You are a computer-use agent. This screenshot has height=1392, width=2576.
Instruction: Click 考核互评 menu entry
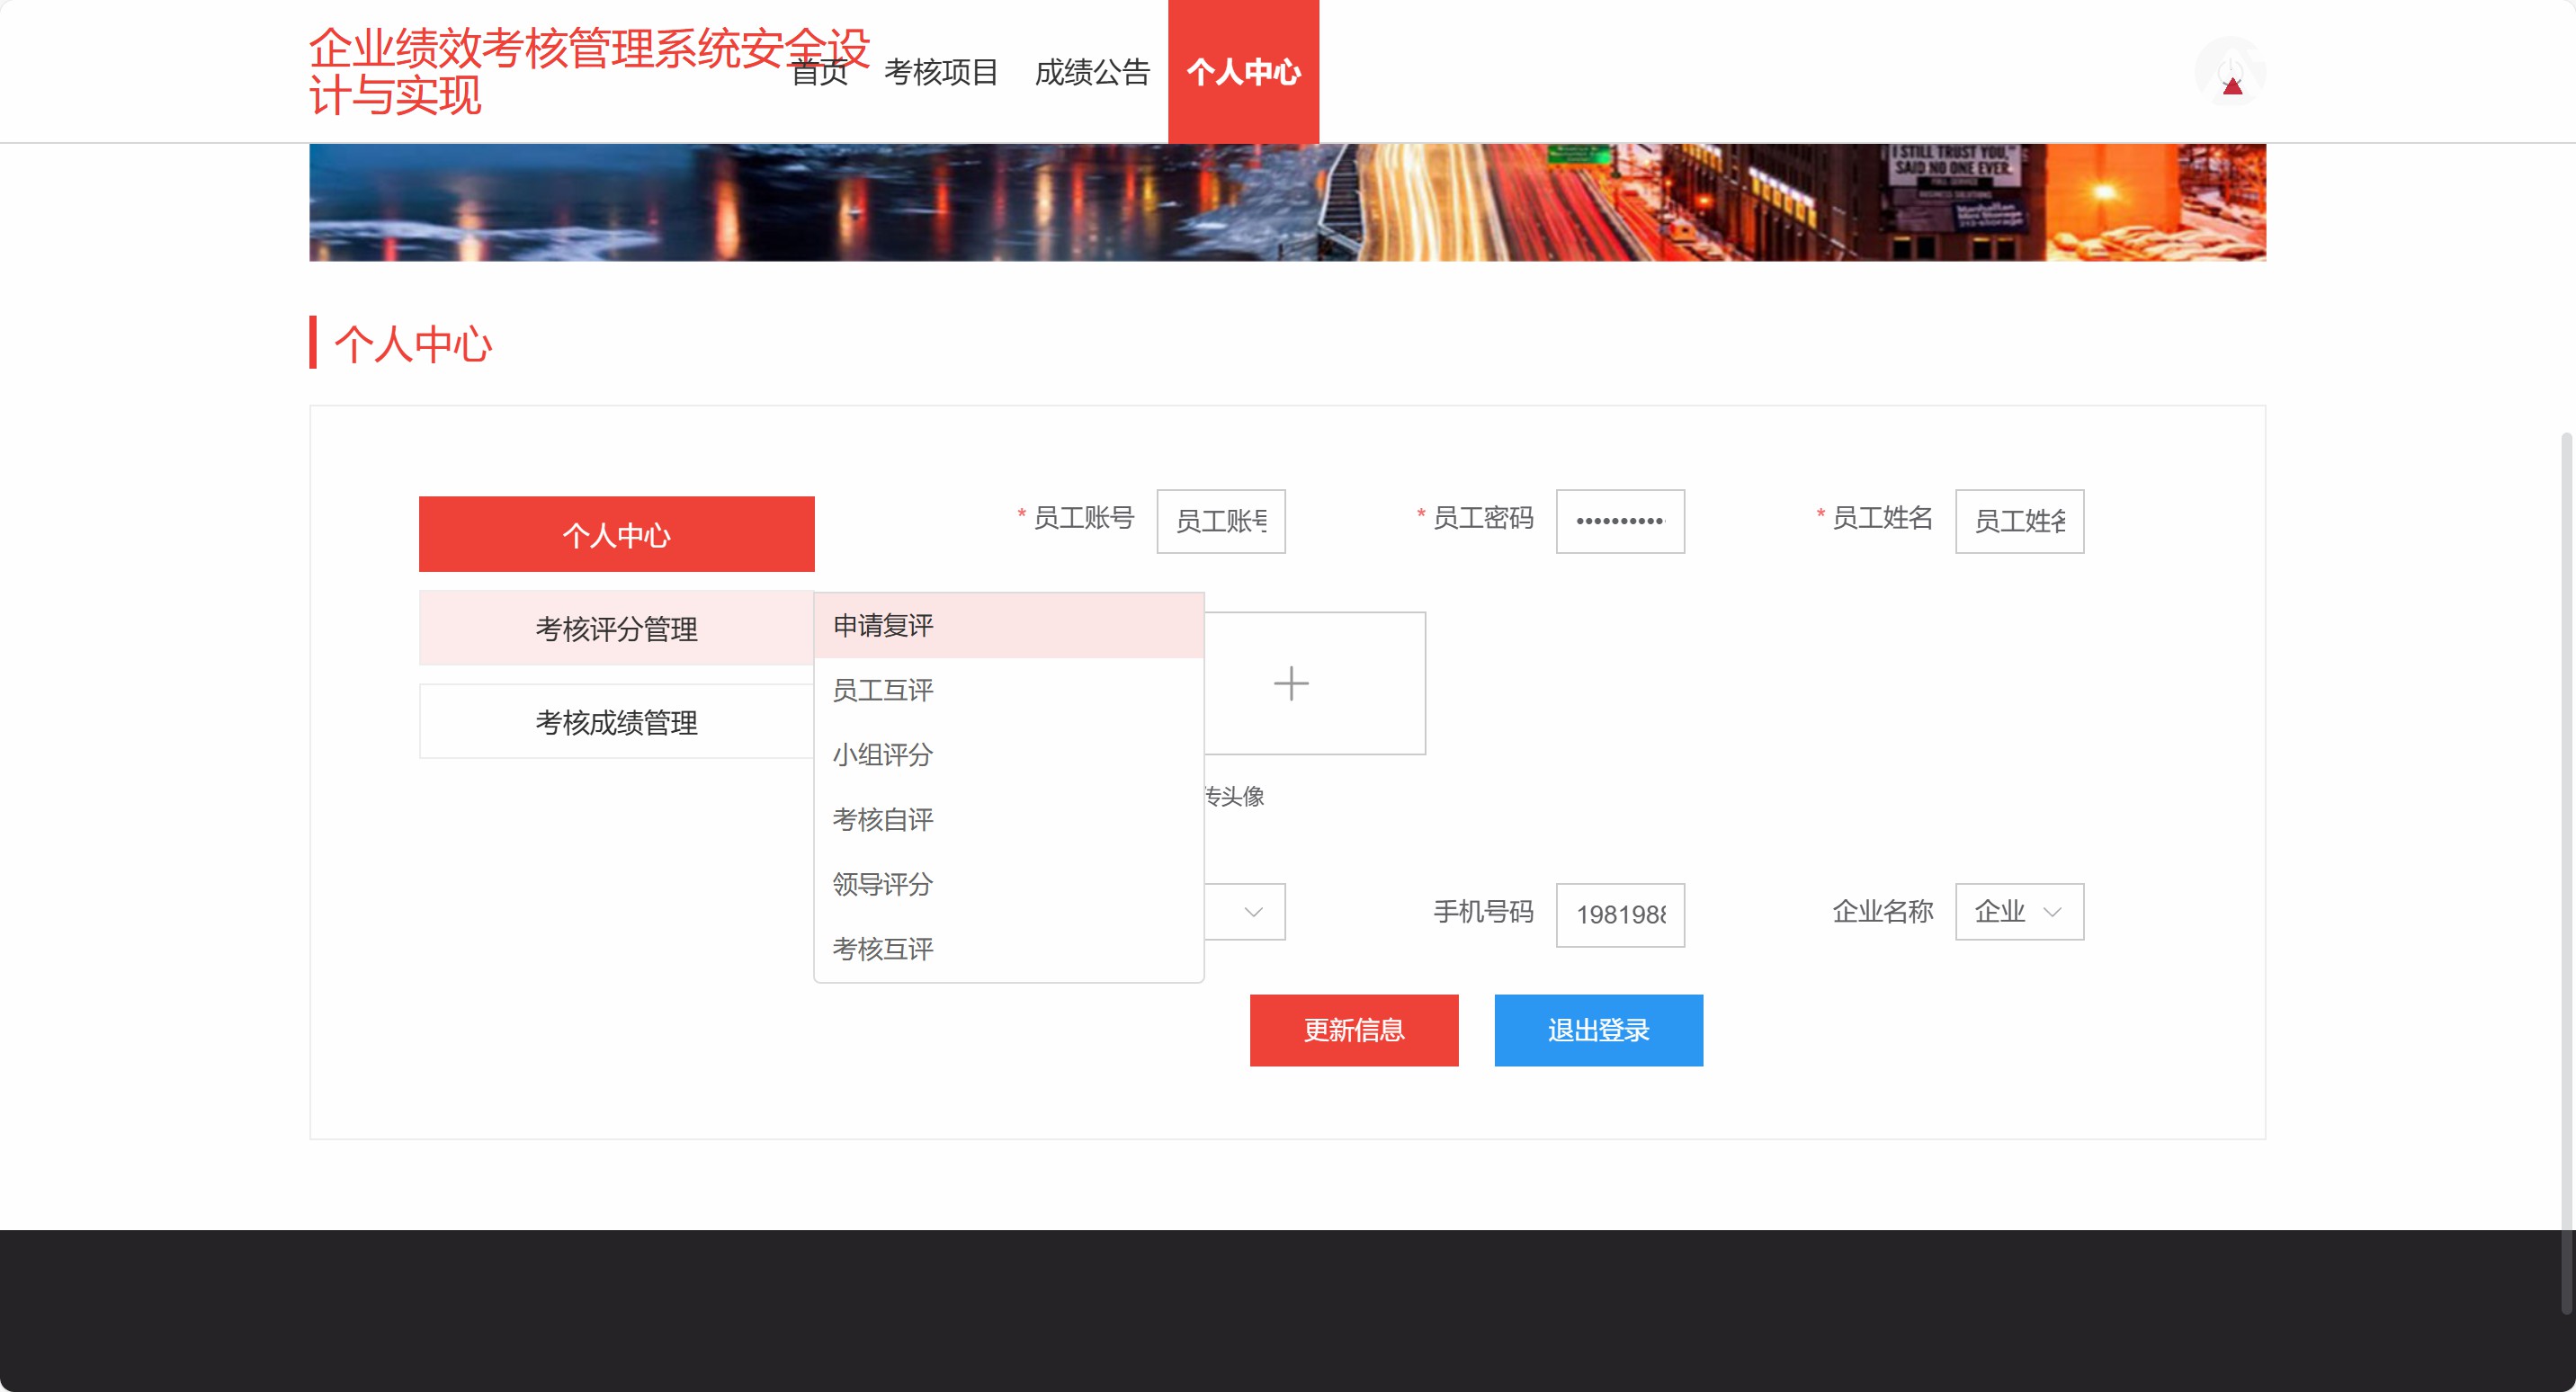pos(883,949)
